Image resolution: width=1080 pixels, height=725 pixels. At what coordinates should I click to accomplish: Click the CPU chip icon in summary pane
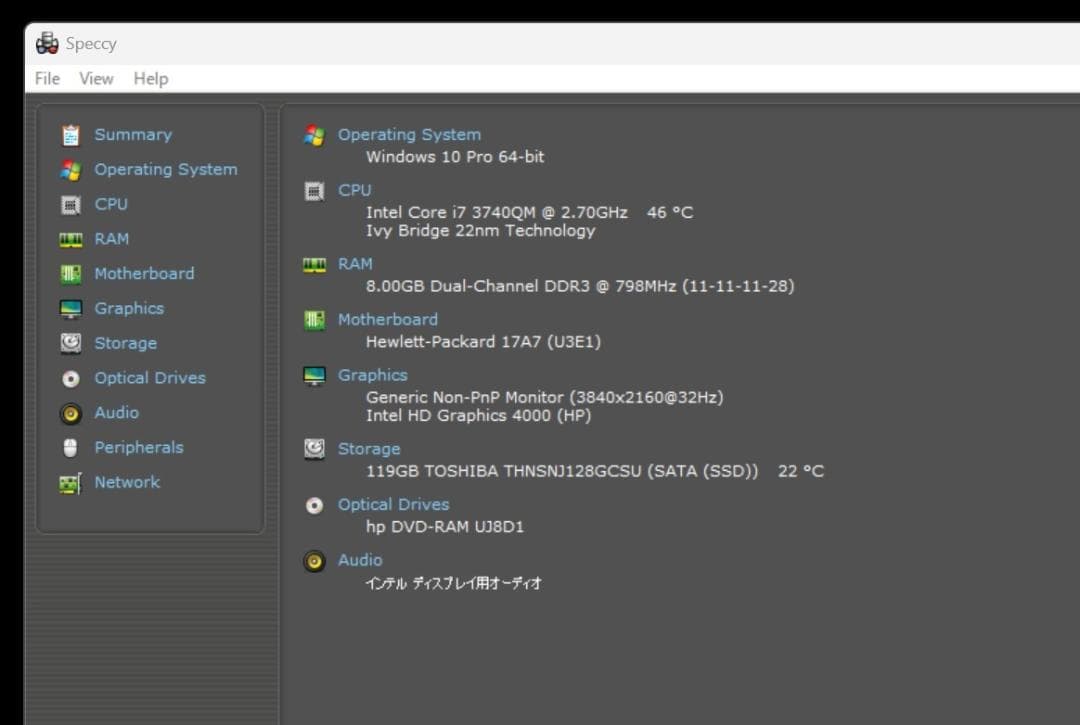coord(314,191)
